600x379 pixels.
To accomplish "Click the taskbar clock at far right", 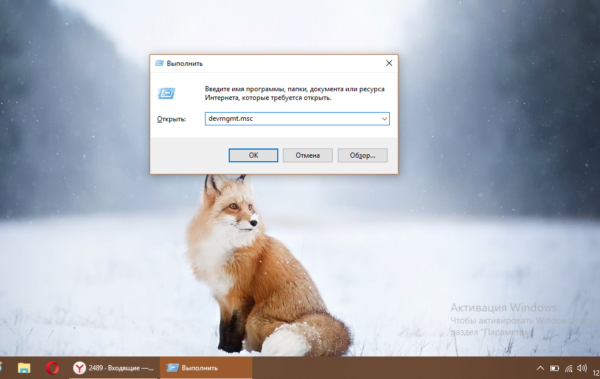I will pos(596,372).
